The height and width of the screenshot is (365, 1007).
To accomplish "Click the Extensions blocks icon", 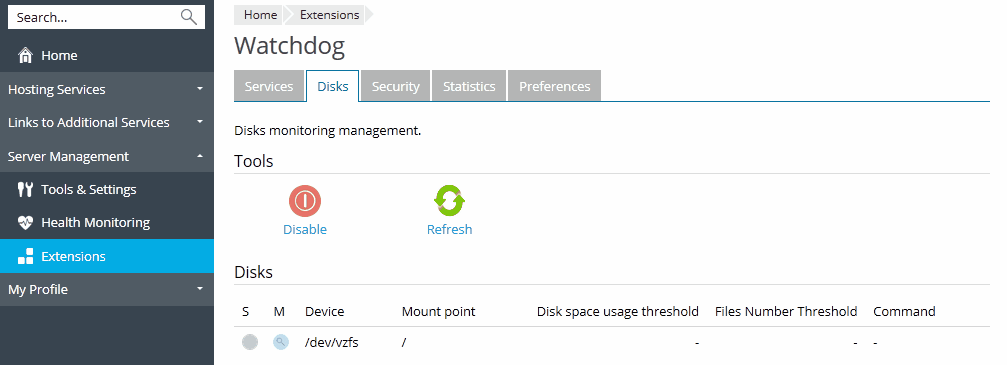I will click(x=25, y=256).
